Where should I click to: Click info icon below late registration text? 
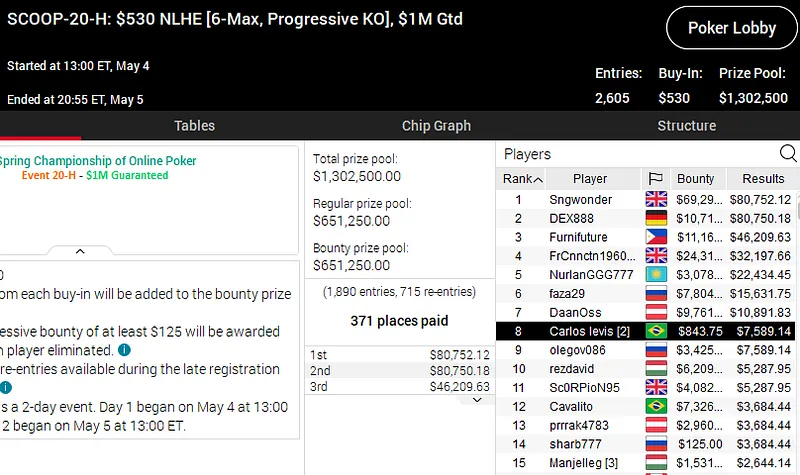pos(5,388)
